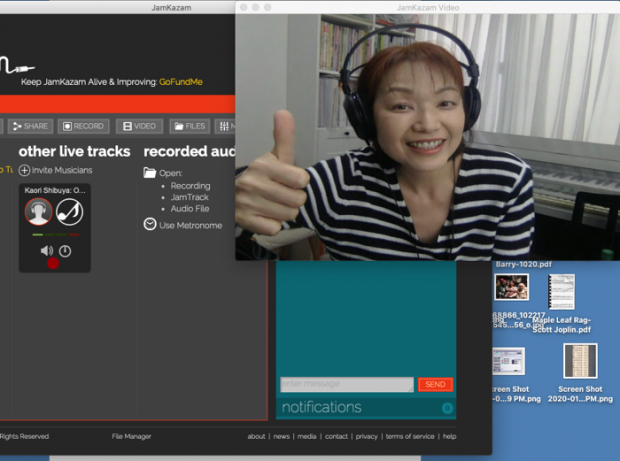
Task: Start recording with the RECORD button
Action: point(83,127)
